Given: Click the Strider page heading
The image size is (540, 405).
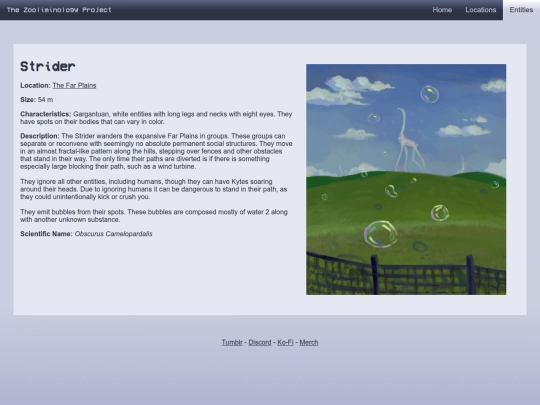Looking at the screenshot, I should pos(48,66).
